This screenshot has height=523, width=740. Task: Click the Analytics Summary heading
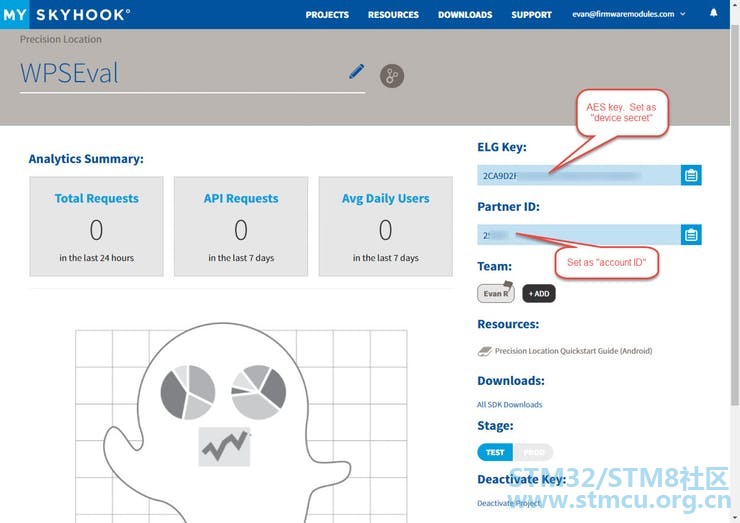click(86, 159)
